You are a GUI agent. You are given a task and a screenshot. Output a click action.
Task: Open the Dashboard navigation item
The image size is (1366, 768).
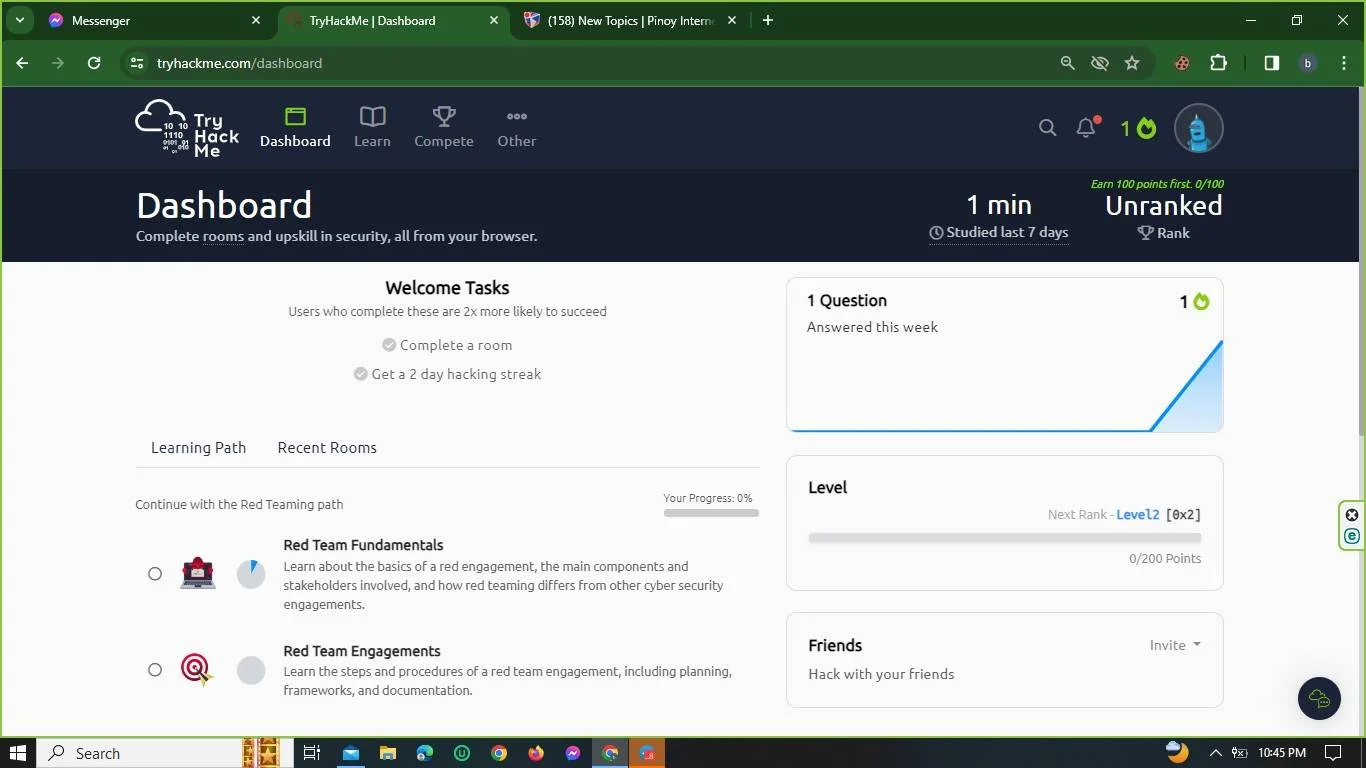click(x=295, y=128)
